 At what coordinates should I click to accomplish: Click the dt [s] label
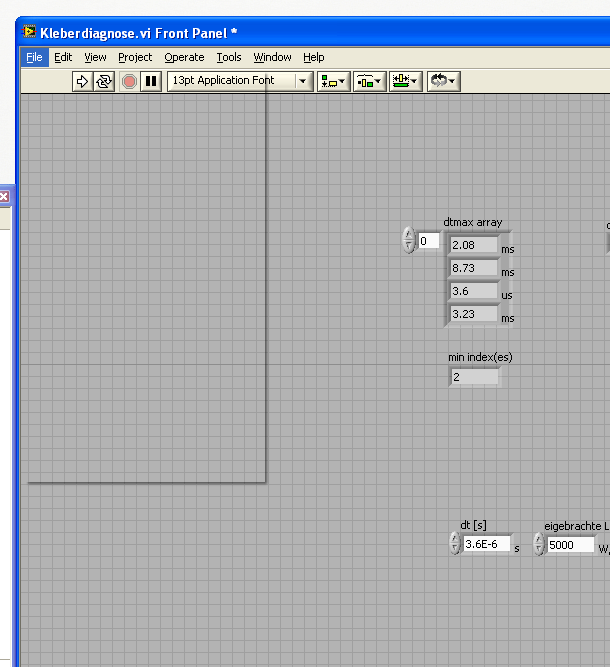tap(473, 525)
